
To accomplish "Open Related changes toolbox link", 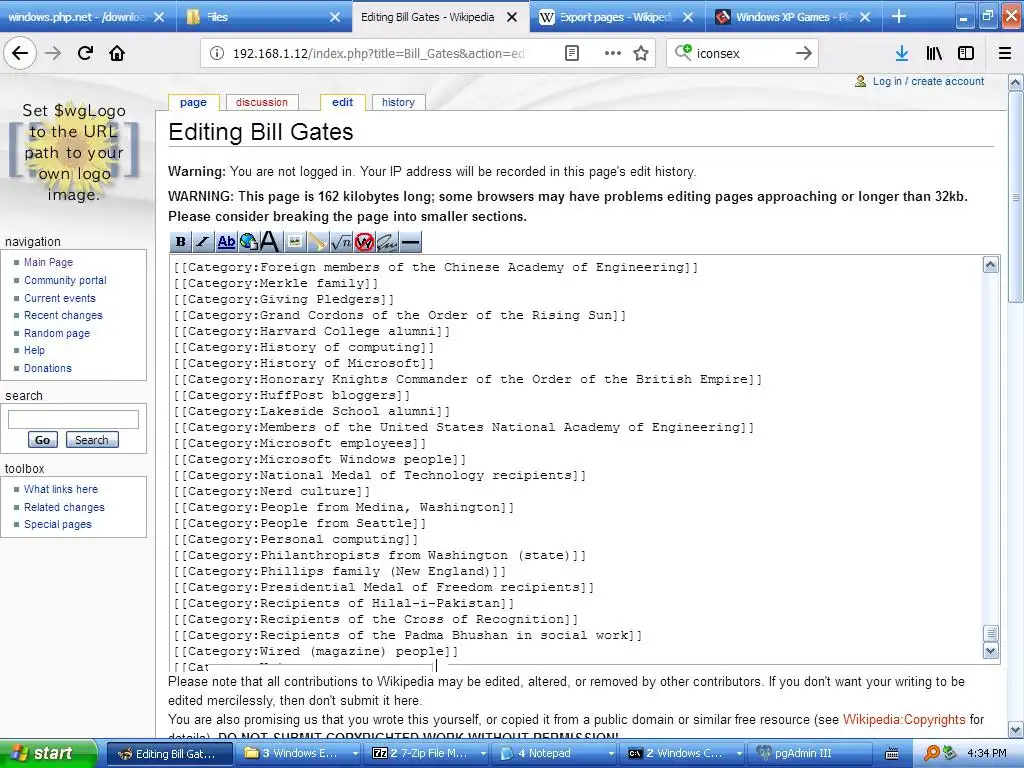I will [x=64, y=507].
